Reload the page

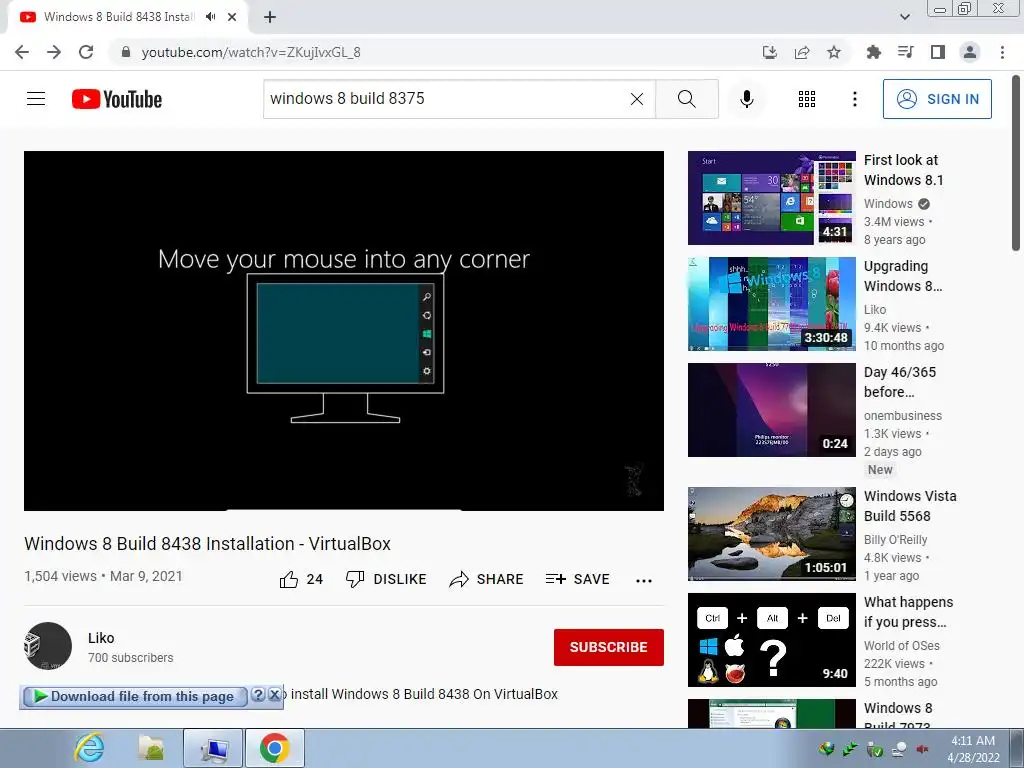pyautogui.click(x=86, y=52)
